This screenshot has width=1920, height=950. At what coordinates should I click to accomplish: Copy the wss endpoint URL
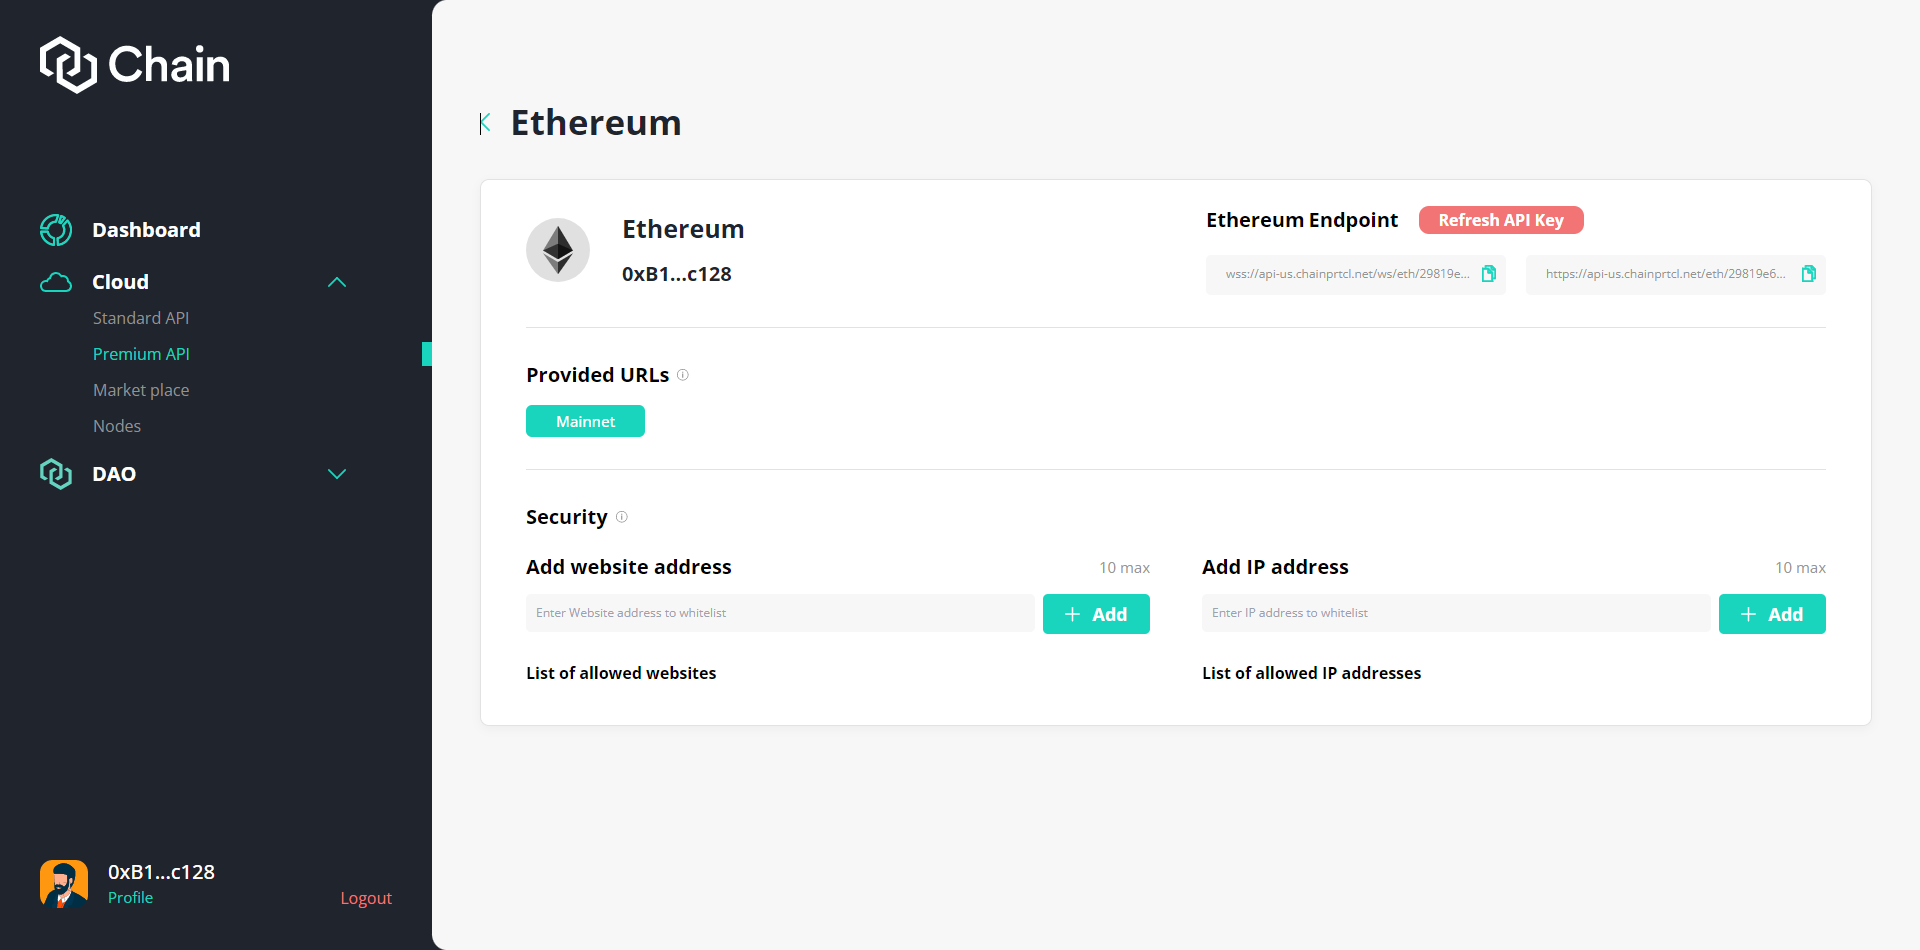(1488, 274)
